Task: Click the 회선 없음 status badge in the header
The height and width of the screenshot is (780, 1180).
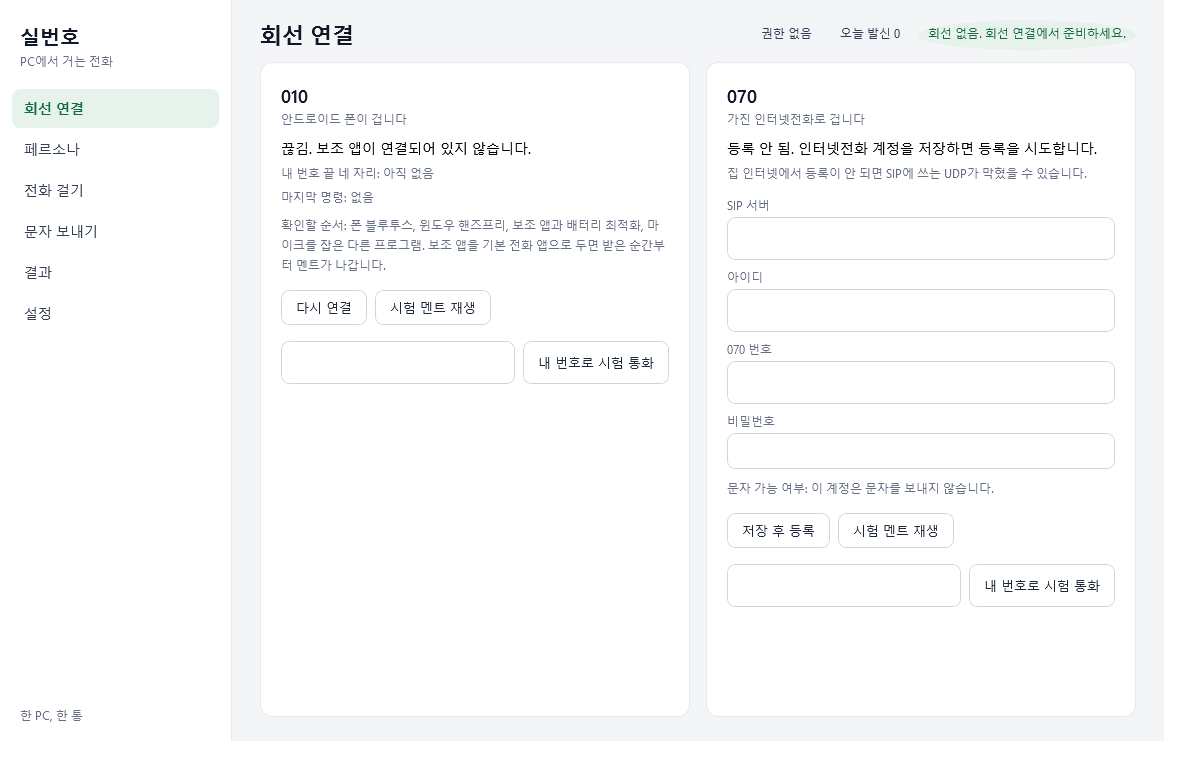Action: coord(1026,34)
